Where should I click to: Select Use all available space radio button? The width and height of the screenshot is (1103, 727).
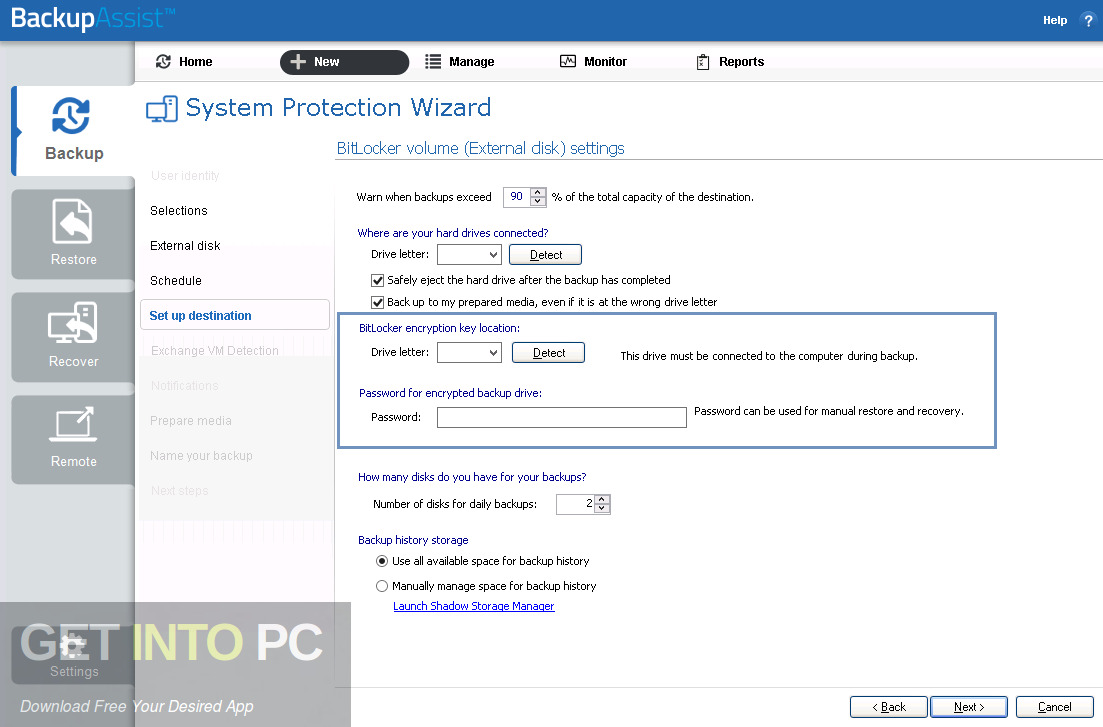(382, 561)
